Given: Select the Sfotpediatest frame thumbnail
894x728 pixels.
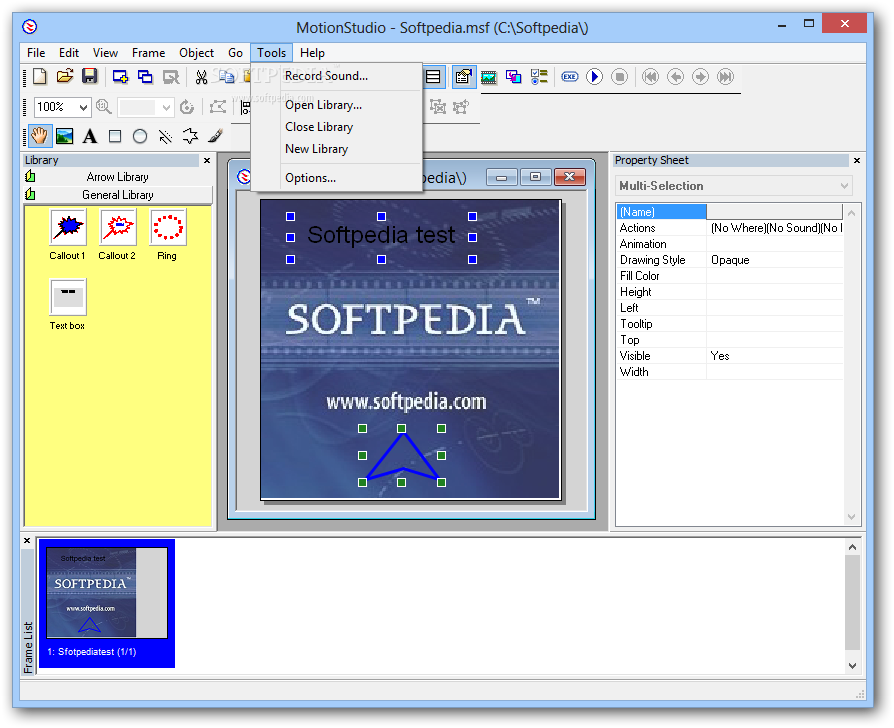Looking at the screenshot, I should 107,603.
